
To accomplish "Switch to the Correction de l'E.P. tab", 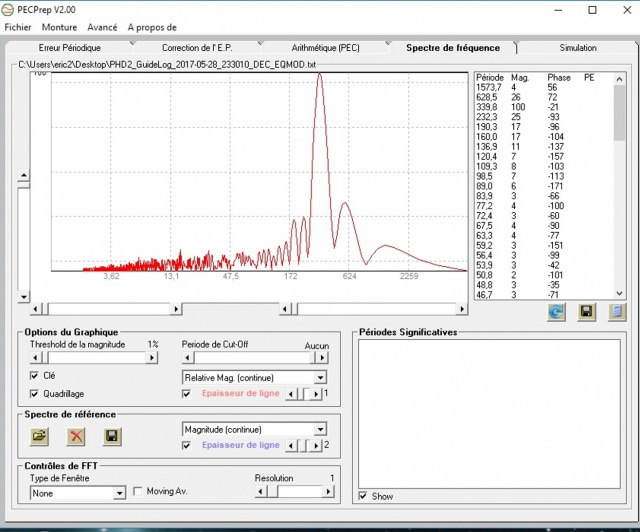I will tap(197, 48).
